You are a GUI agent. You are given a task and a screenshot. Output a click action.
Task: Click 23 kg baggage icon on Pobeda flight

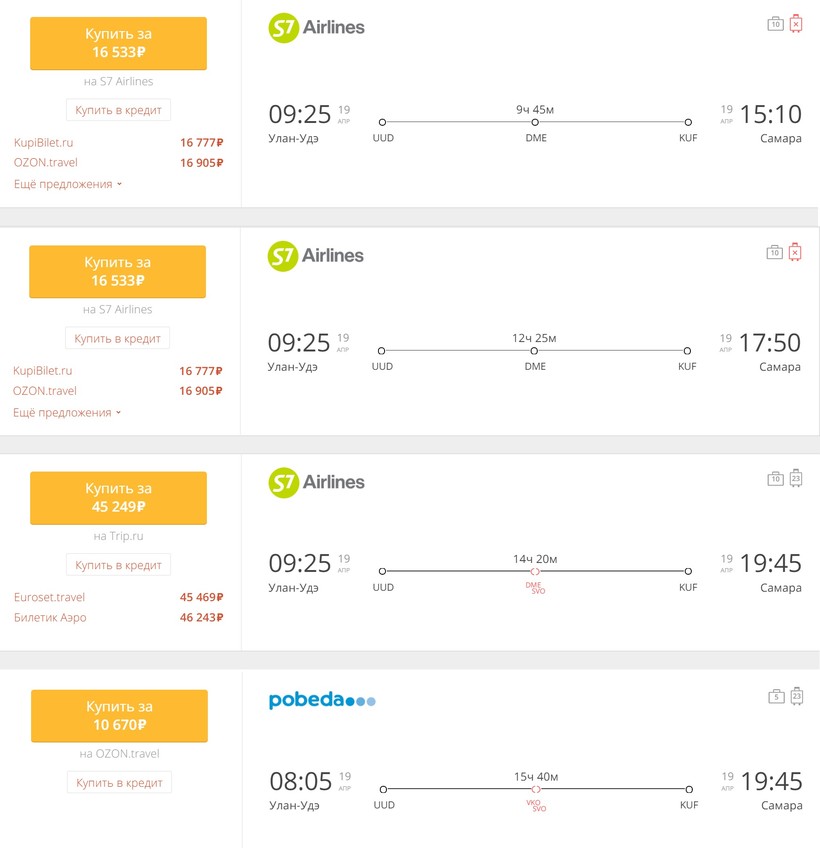point(797,696)
